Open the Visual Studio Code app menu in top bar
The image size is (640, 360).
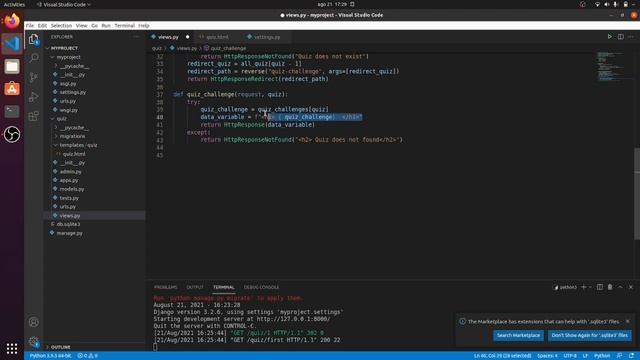63,4
